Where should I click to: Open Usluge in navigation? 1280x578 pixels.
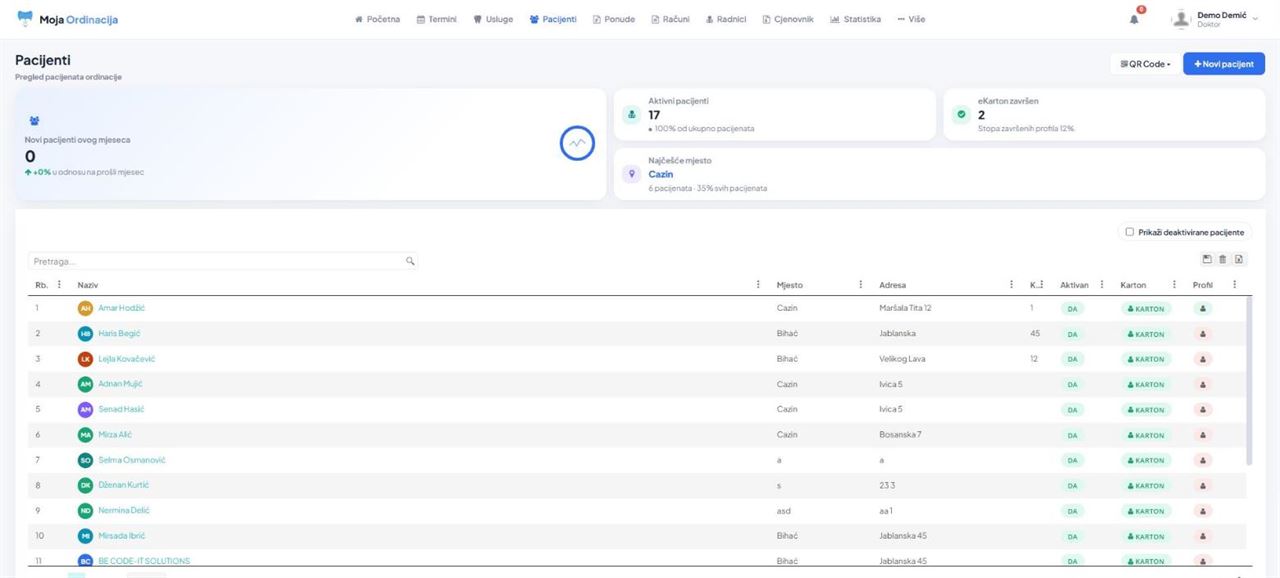point(493,19)
